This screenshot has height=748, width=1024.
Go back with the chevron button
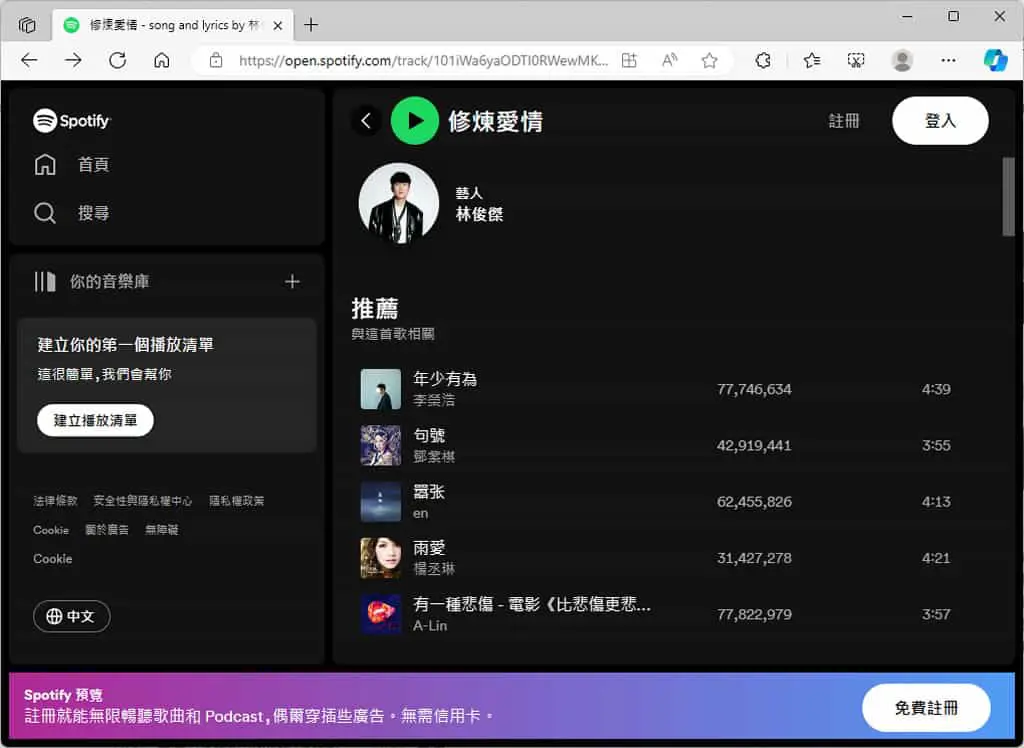click(366, 121)
